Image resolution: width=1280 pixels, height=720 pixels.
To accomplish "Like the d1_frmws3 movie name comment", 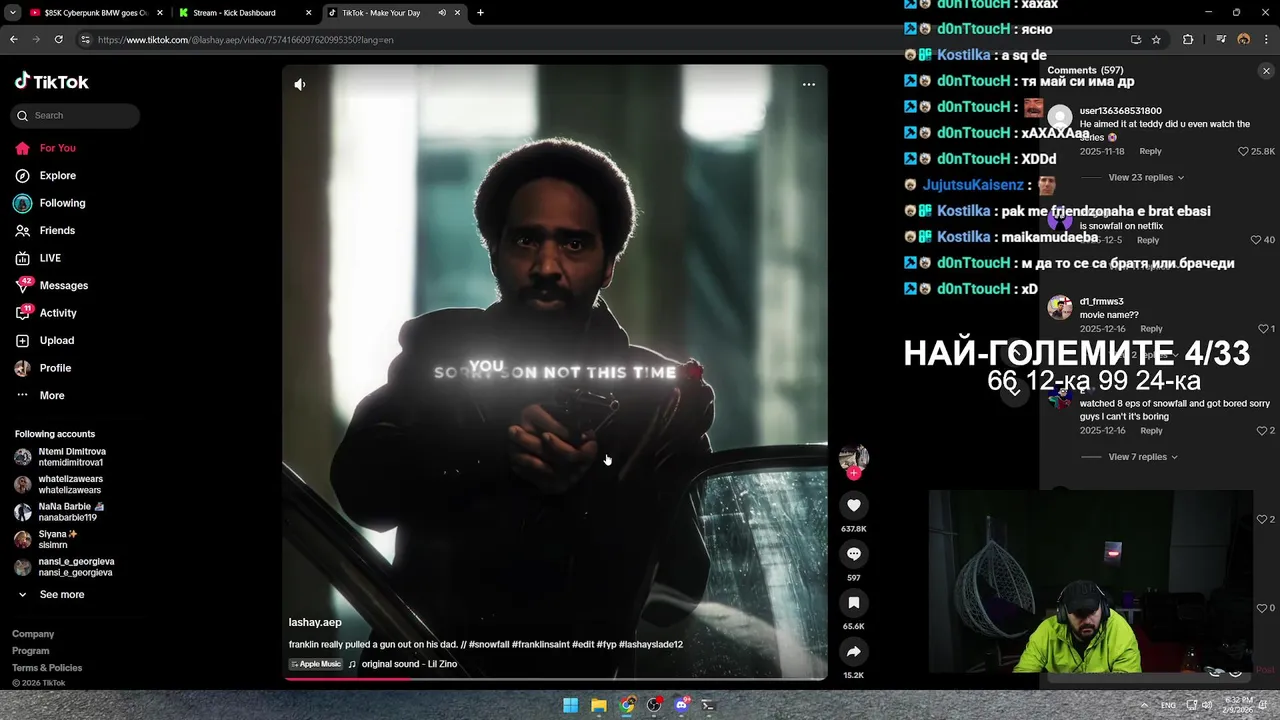I will pyautogui.click(x=1263, y=329).
